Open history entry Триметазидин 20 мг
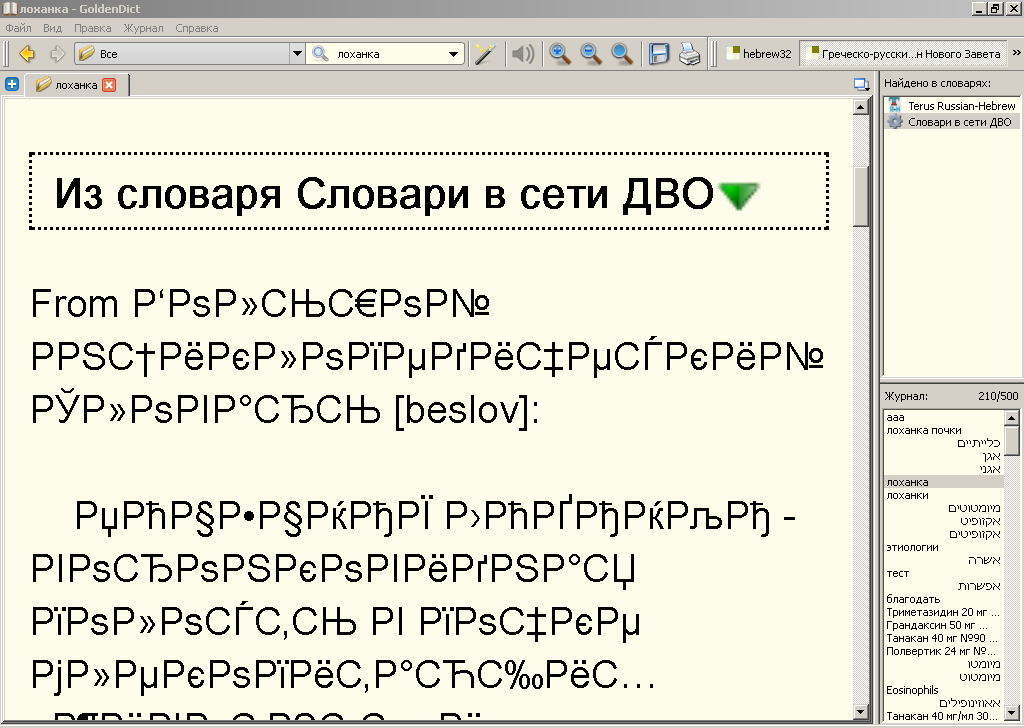Viewport: 1024px width, 728px height. (944, 612)
